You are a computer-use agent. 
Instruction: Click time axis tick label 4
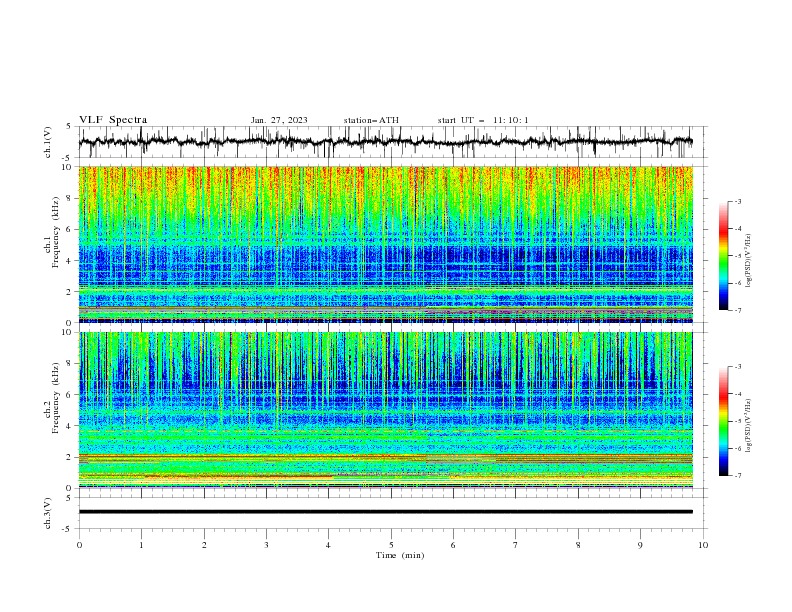coord(329,545)
